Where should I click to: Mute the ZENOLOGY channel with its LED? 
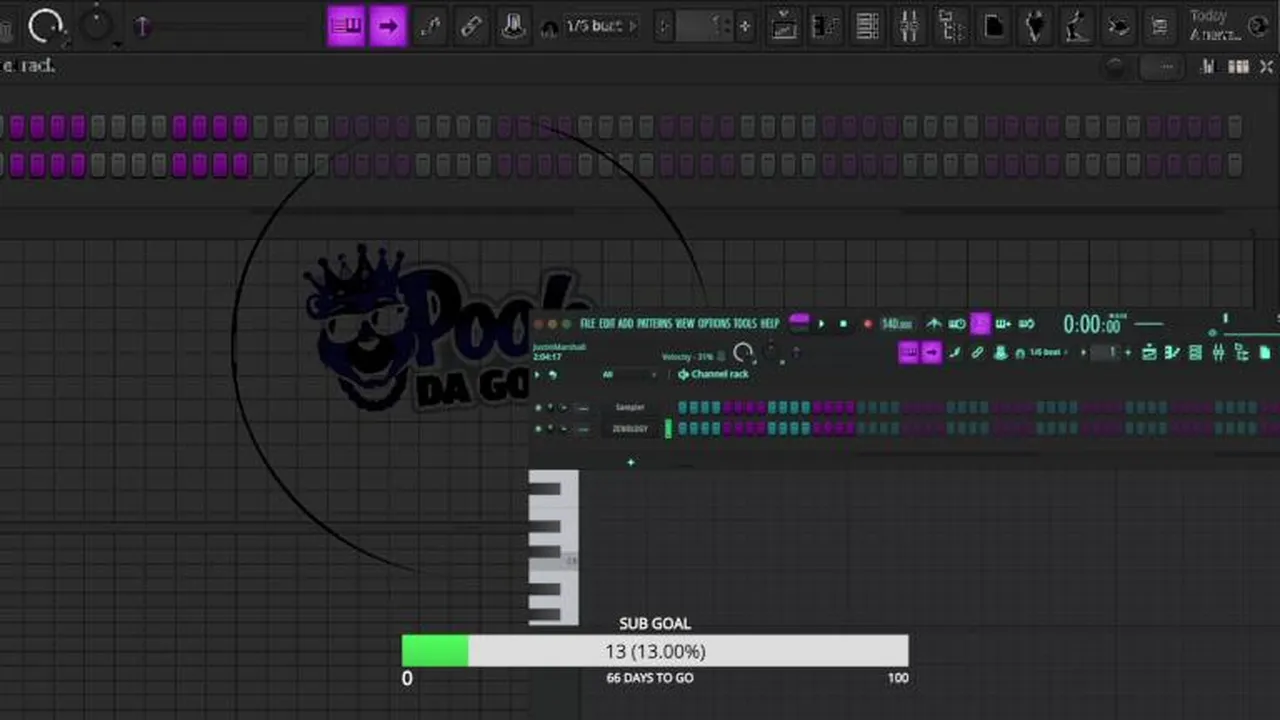538,428
